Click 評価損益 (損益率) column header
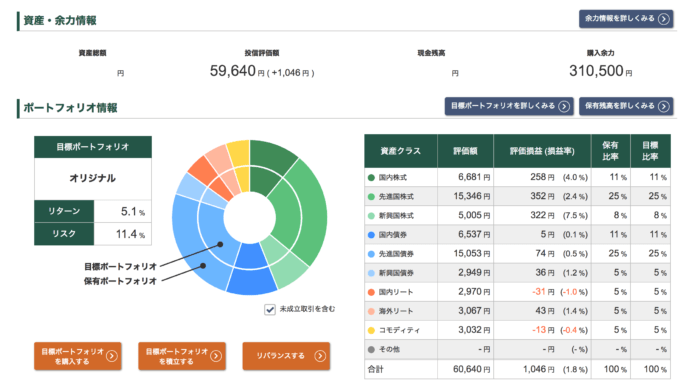Screen dimensions: 680x389 point(542,151)
